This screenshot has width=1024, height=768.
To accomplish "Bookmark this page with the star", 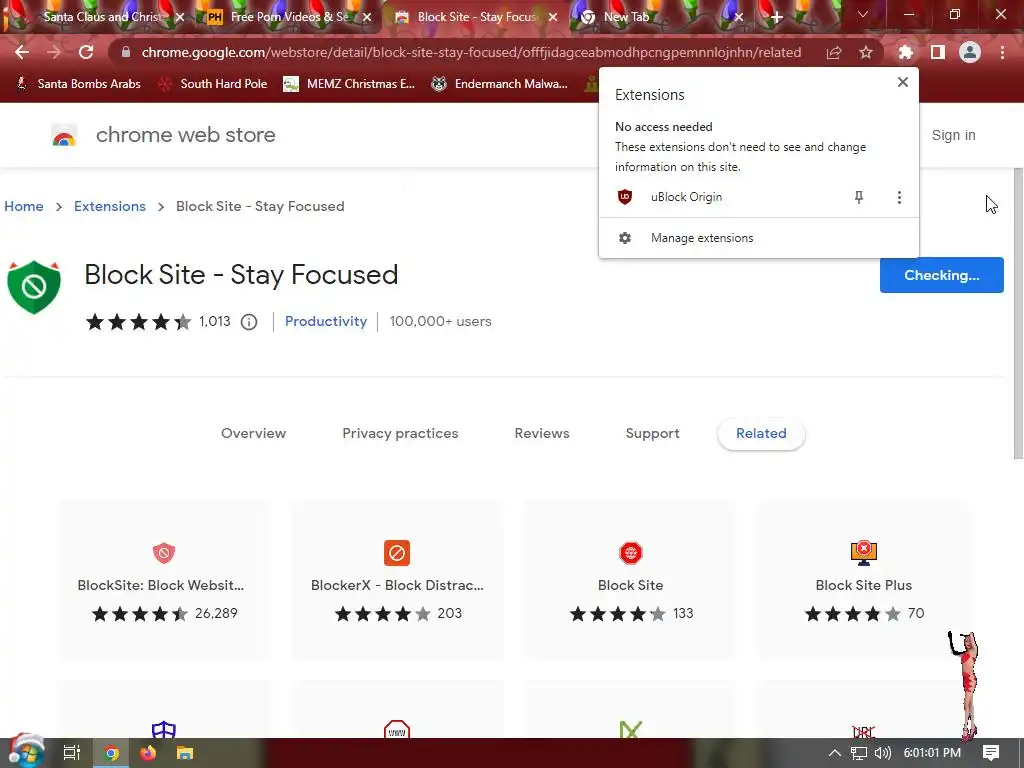I will point(866,52).
